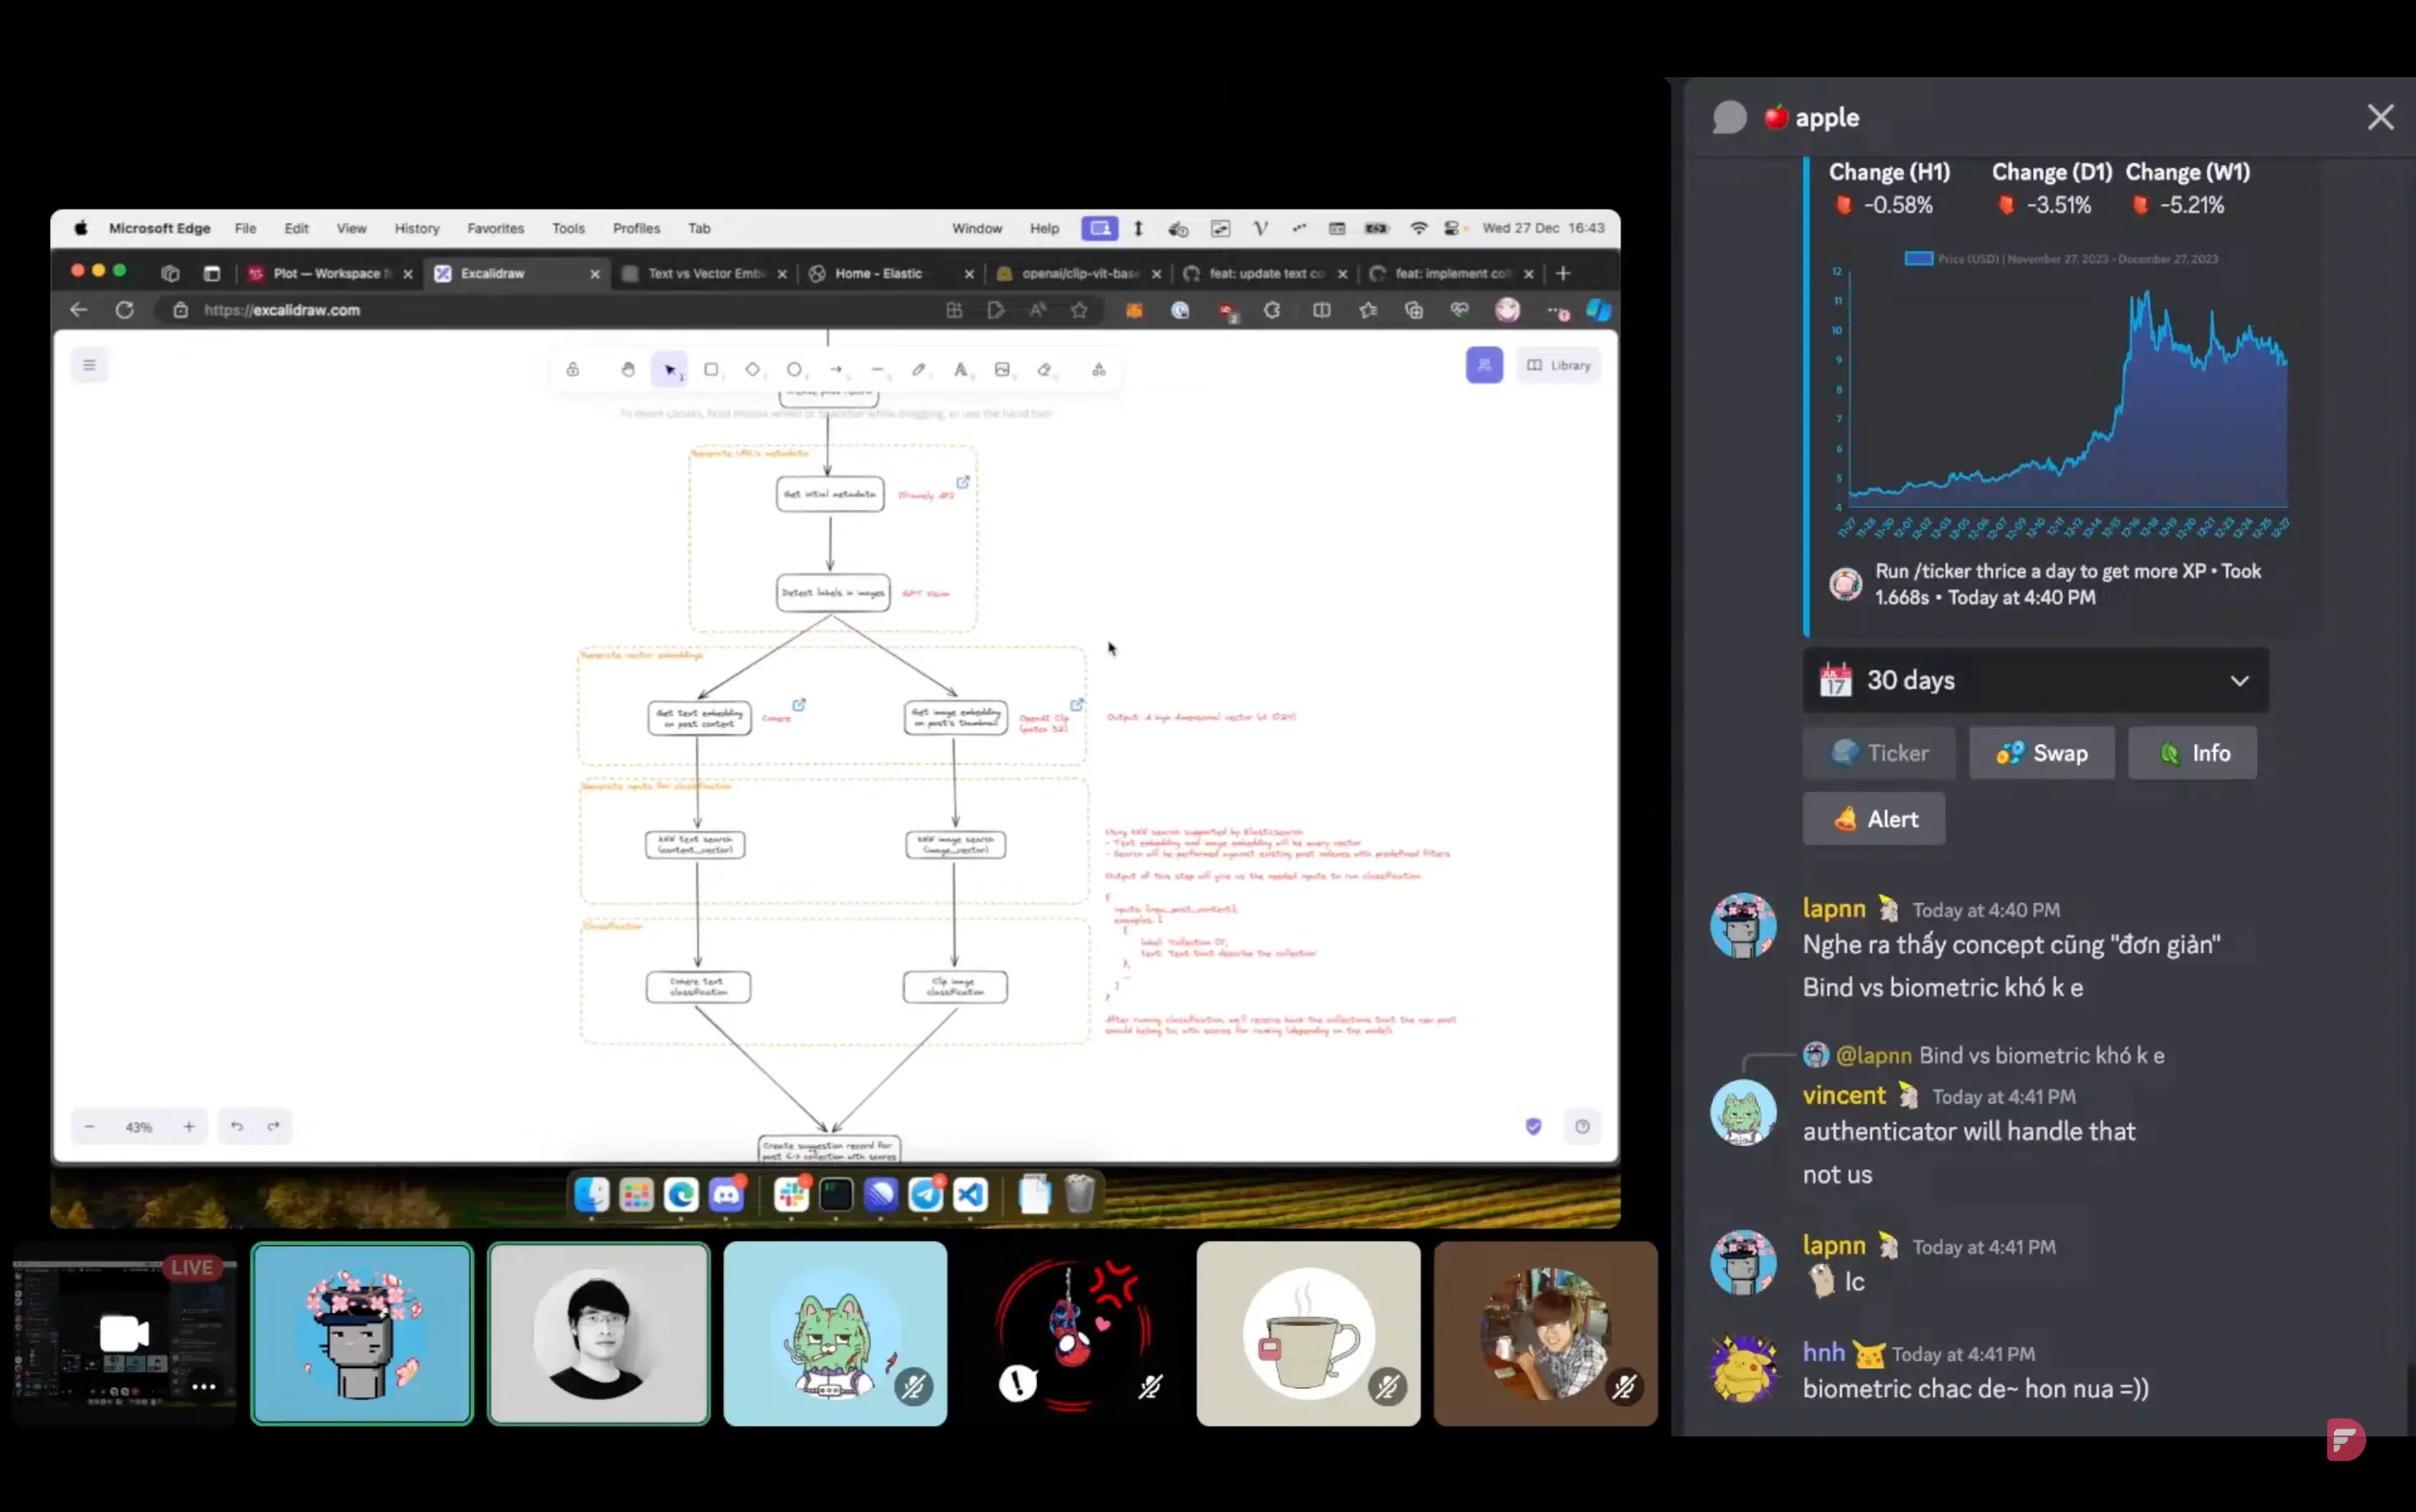Switch to the Text vs Vector Emb browser tab

click(x=704, y=273)
